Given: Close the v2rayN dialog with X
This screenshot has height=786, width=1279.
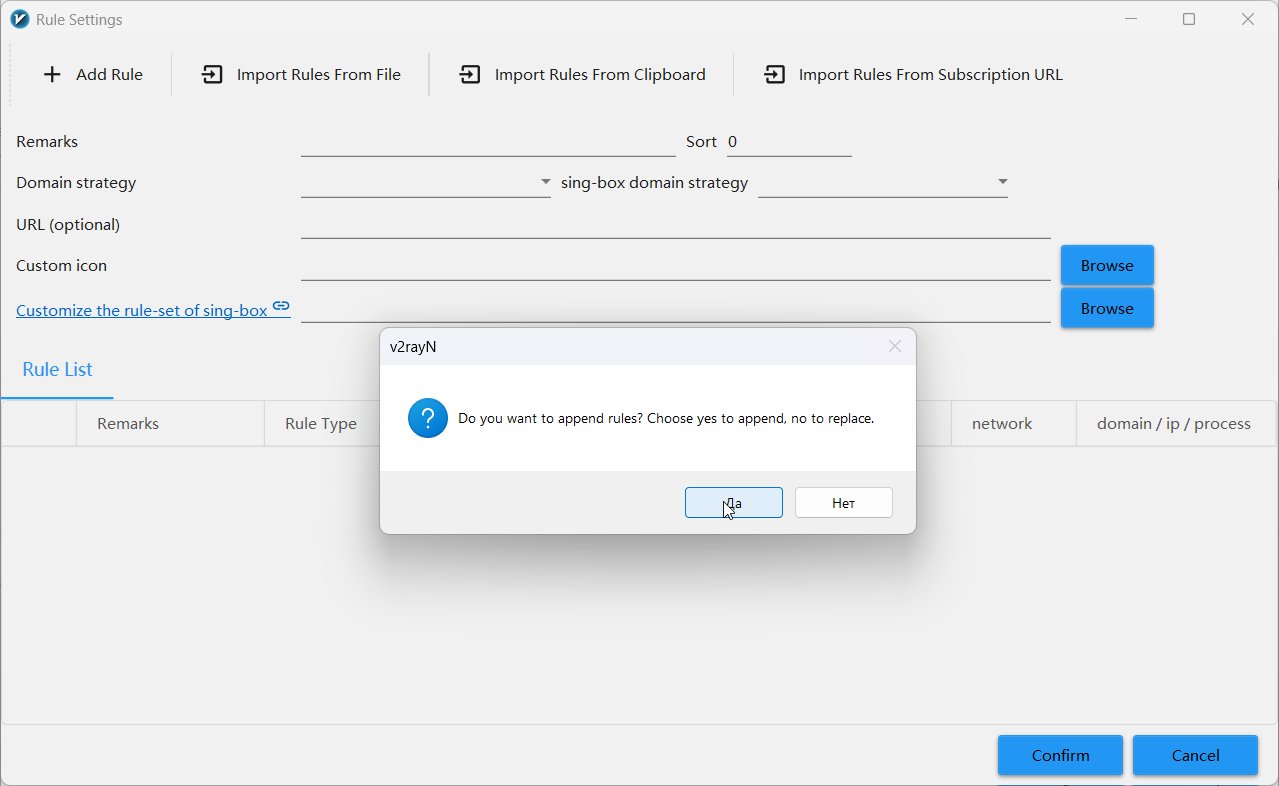Looking at the screenshot, I should [895, 346].
